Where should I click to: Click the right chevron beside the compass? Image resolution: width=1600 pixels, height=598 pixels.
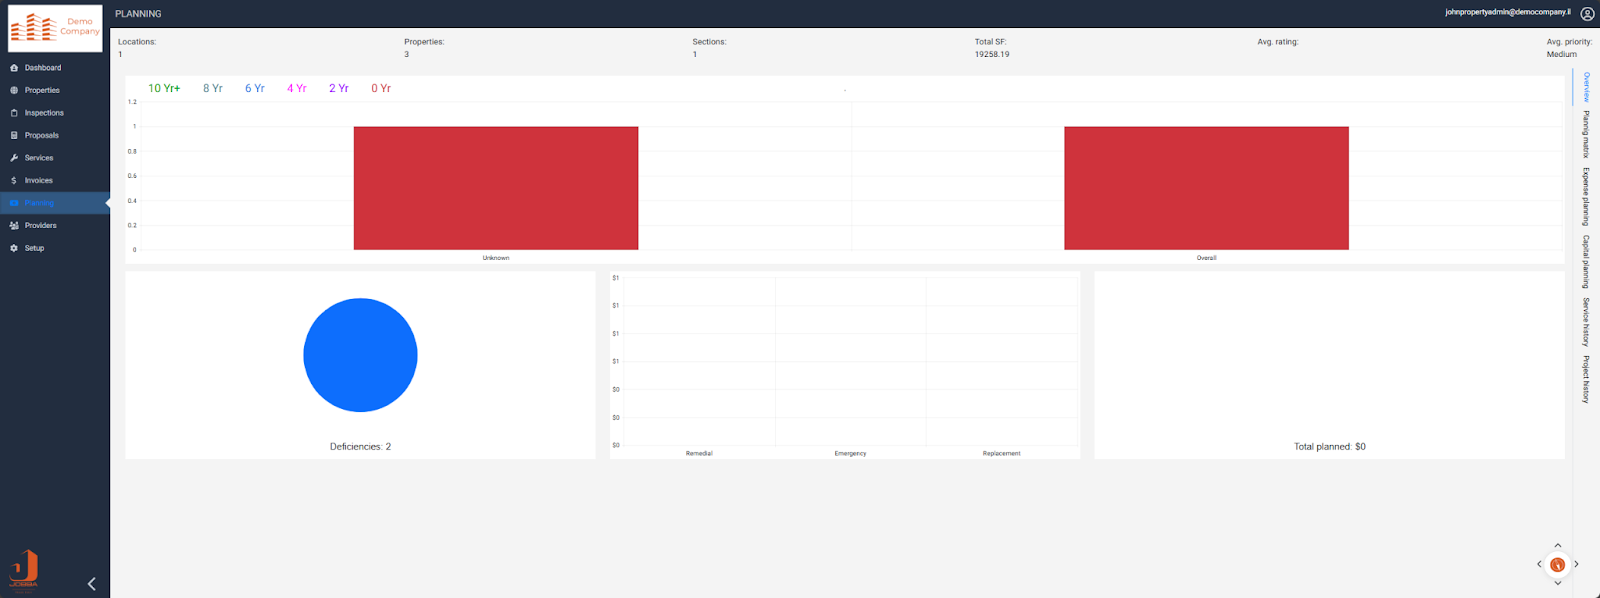point(1576,565)
